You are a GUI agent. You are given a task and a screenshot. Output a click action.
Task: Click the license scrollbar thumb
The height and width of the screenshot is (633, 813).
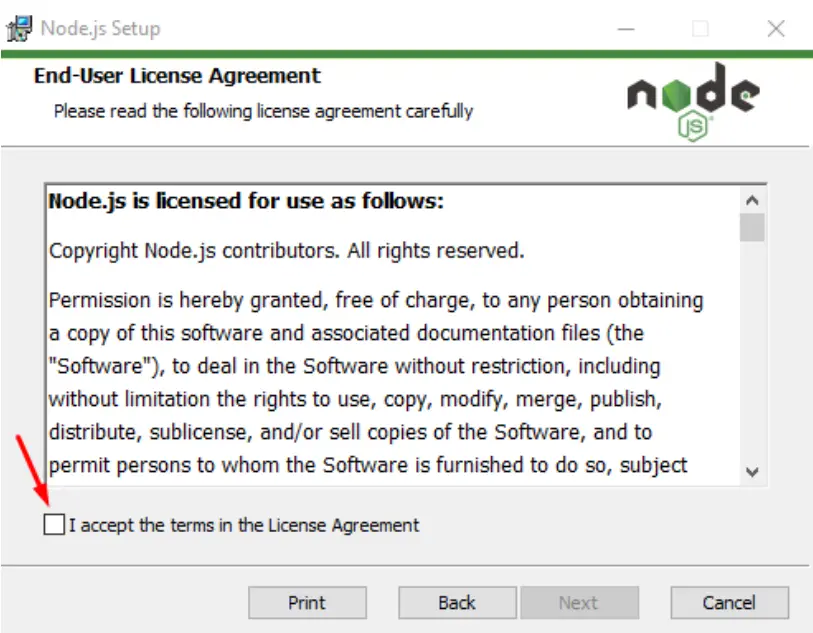tap(752, 227)
